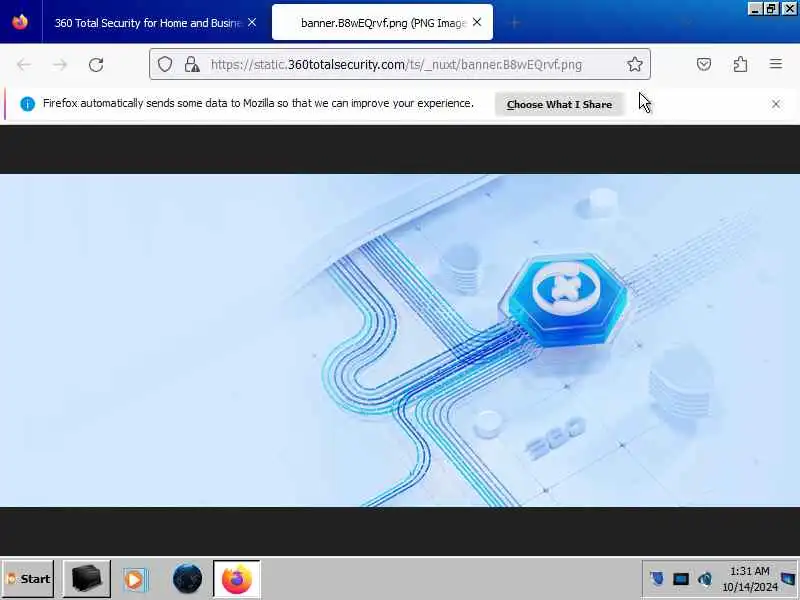The width and height of the screenshot is (800, 600).
Task: Minimize the Firefox window
Action: pyautogui.click(x=756, y=9)
